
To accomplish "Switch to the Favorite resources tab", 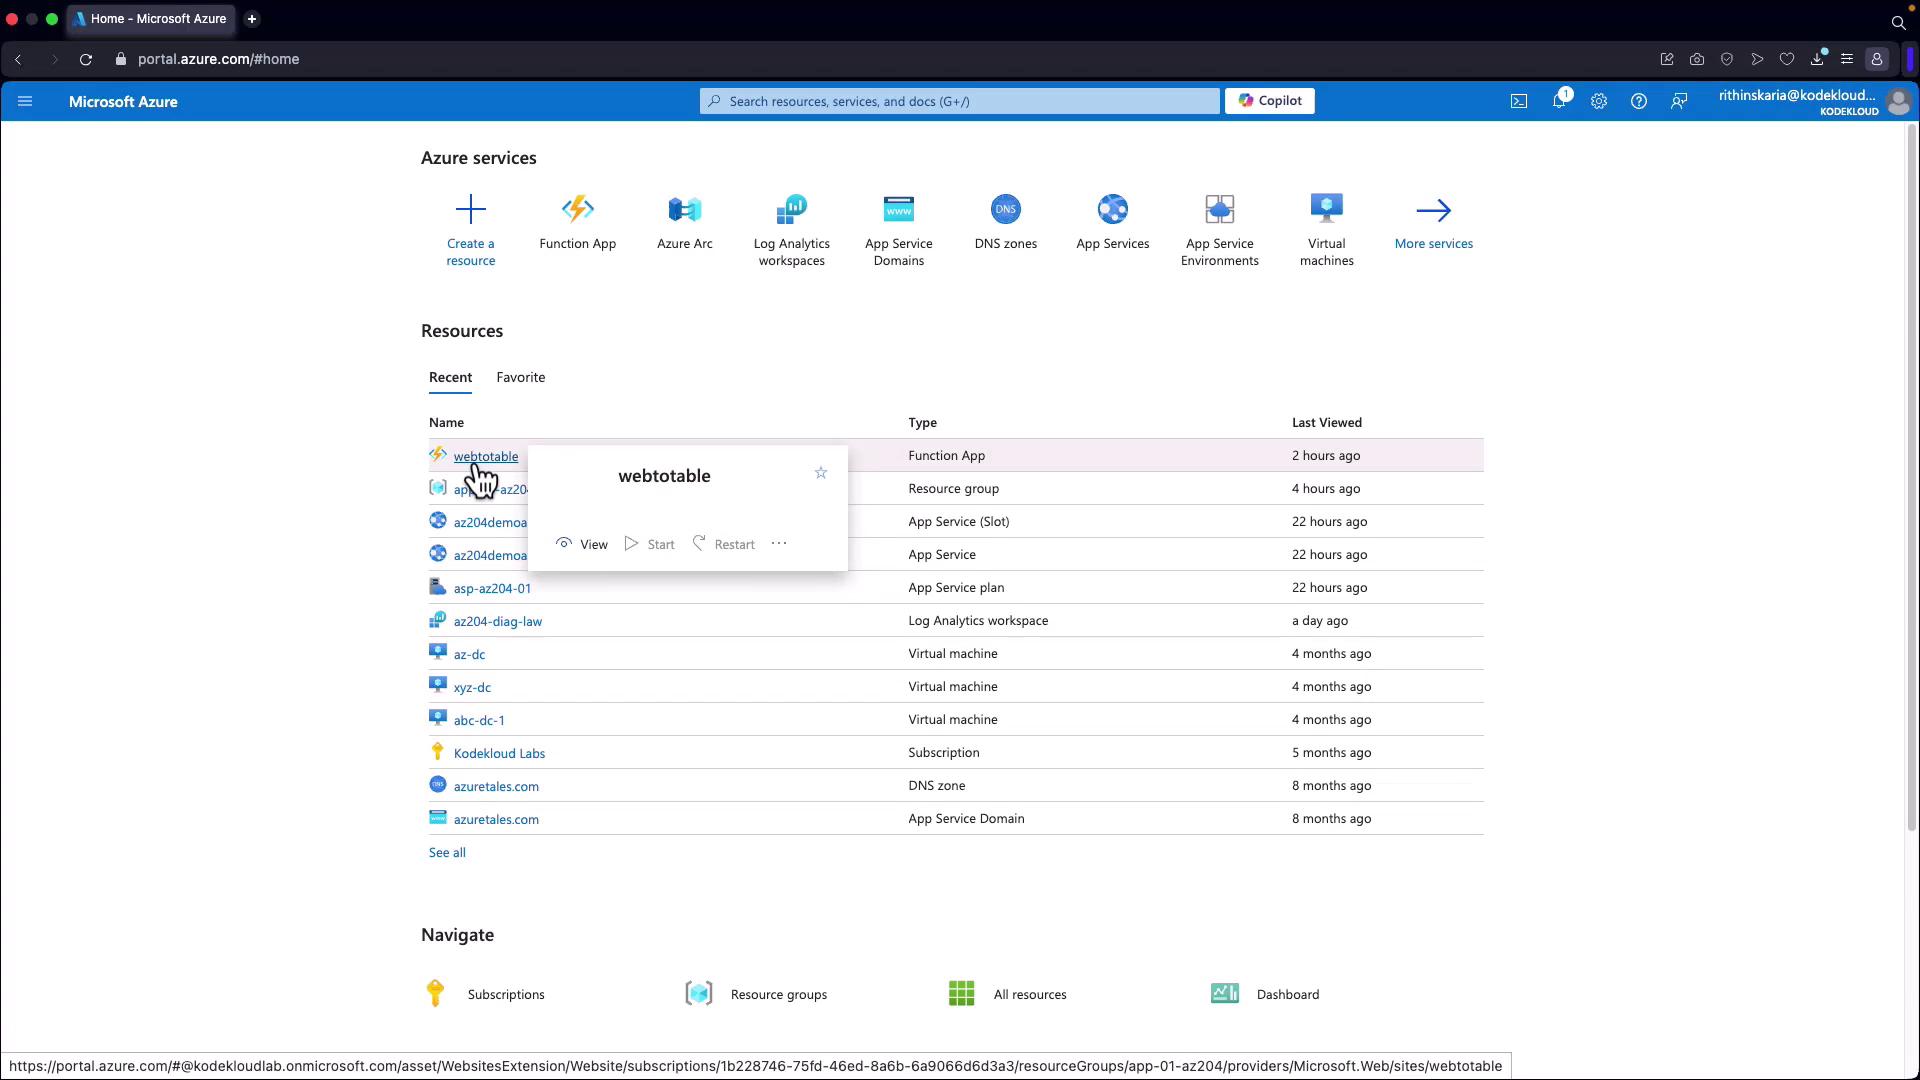I will coord(520,377).
